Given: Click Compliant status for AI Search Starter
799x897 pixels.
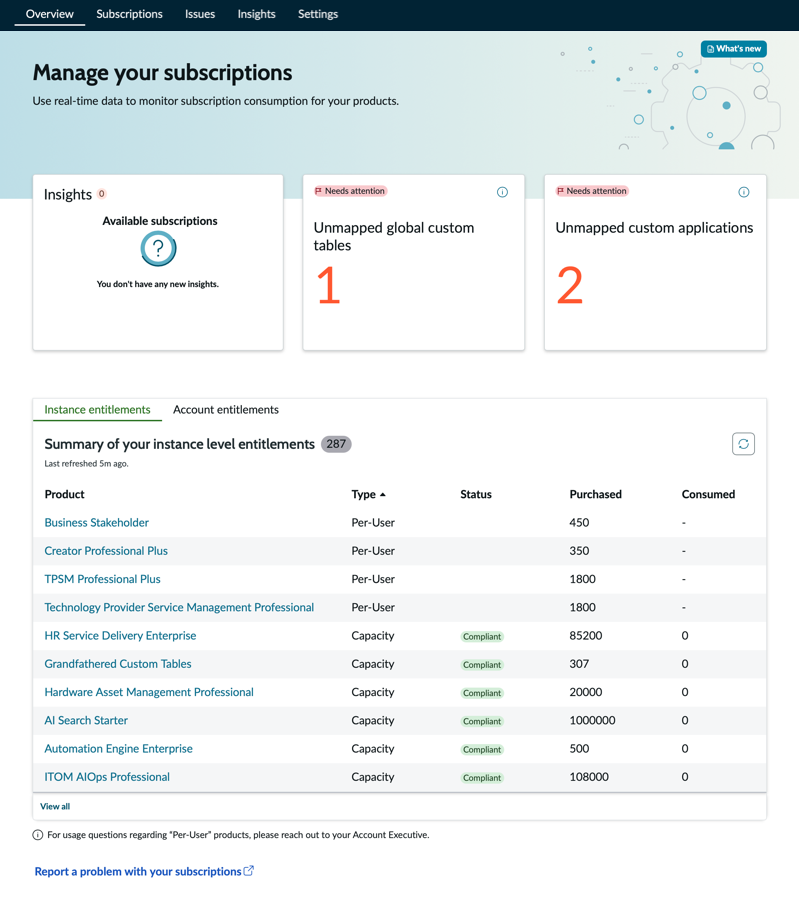Looking at the screenshot, I should point(482,721).
